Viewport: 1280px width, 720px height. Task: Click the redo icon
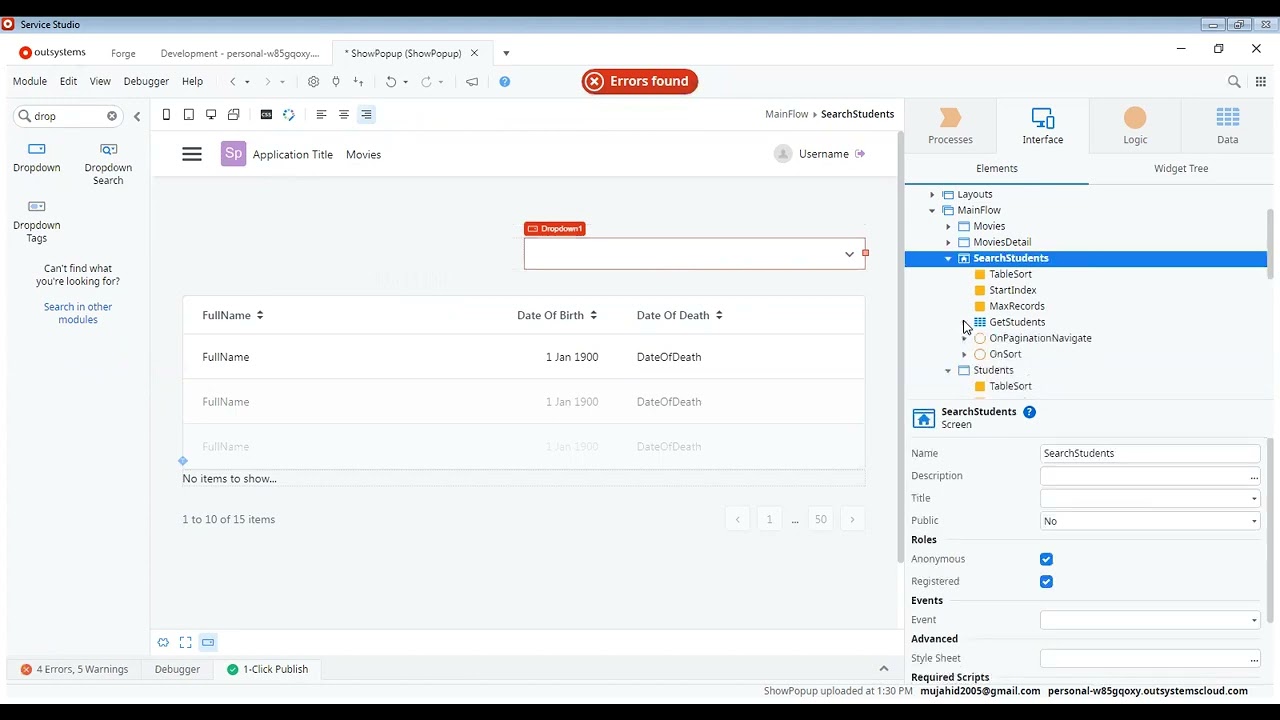coord(426,82)
